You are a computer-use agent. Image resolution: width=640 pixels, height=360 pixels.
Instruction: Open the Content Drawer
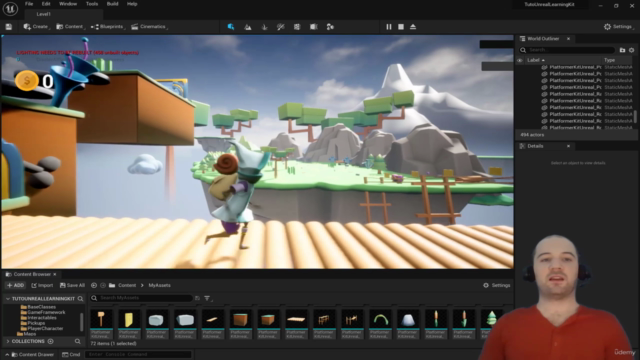(32, 354)
